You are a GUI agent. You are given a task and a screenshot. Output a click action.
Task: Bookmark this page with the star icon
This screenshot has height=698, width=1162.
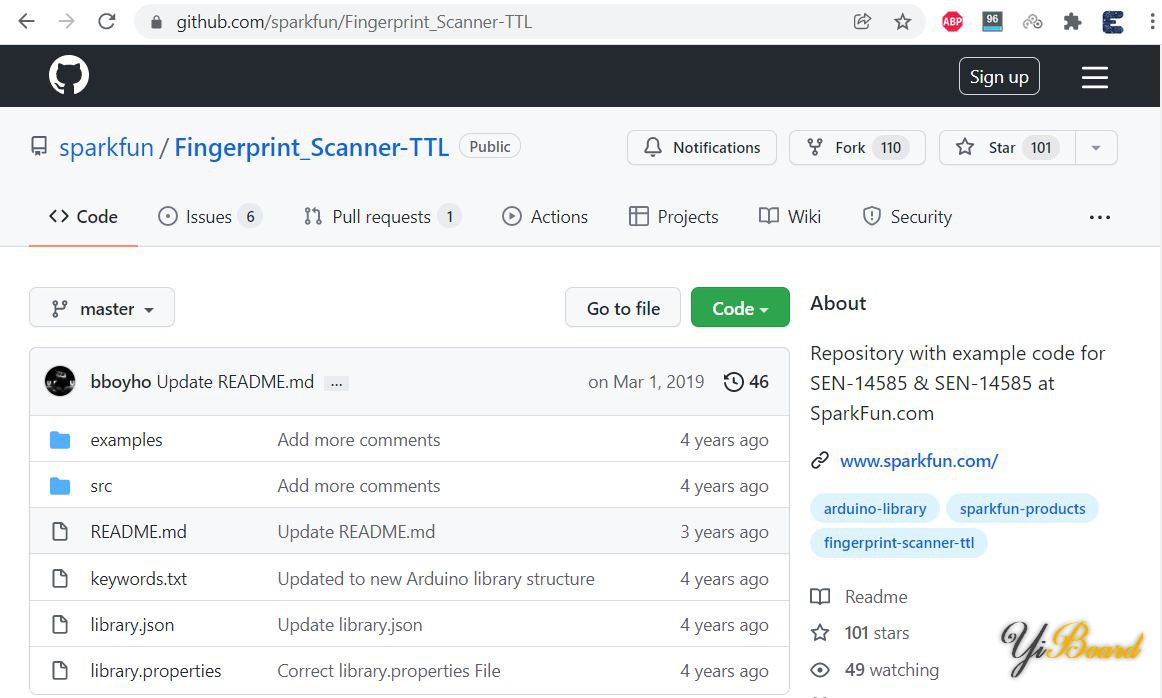point(902,21)
